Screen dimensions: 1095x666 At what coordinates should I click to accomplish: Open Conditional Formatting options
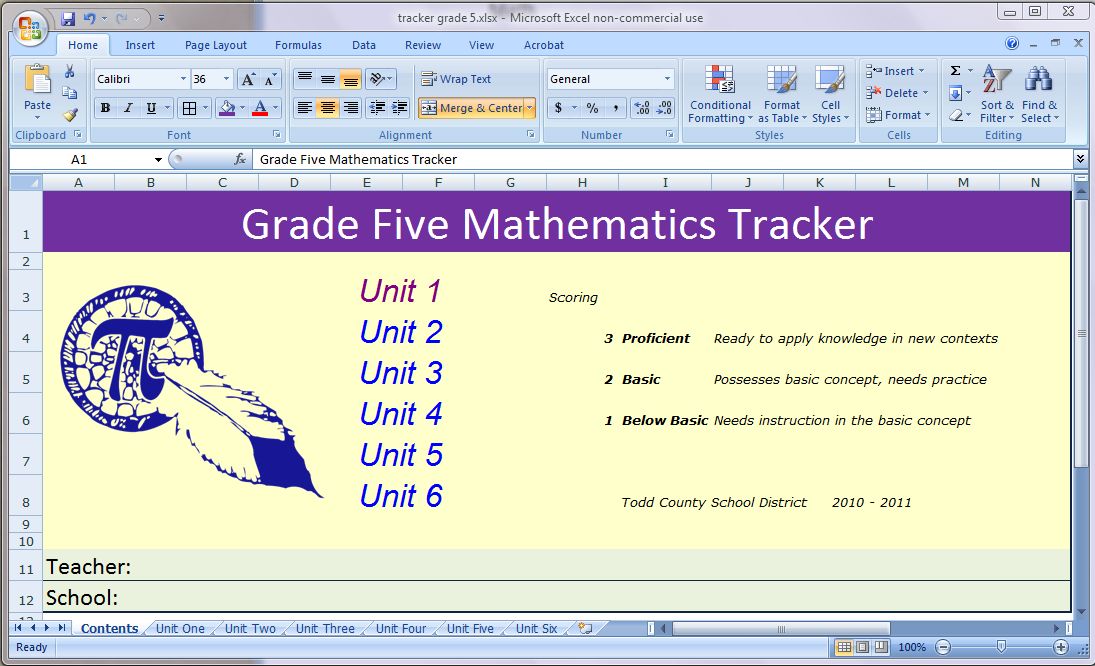[x=719, y=96]
